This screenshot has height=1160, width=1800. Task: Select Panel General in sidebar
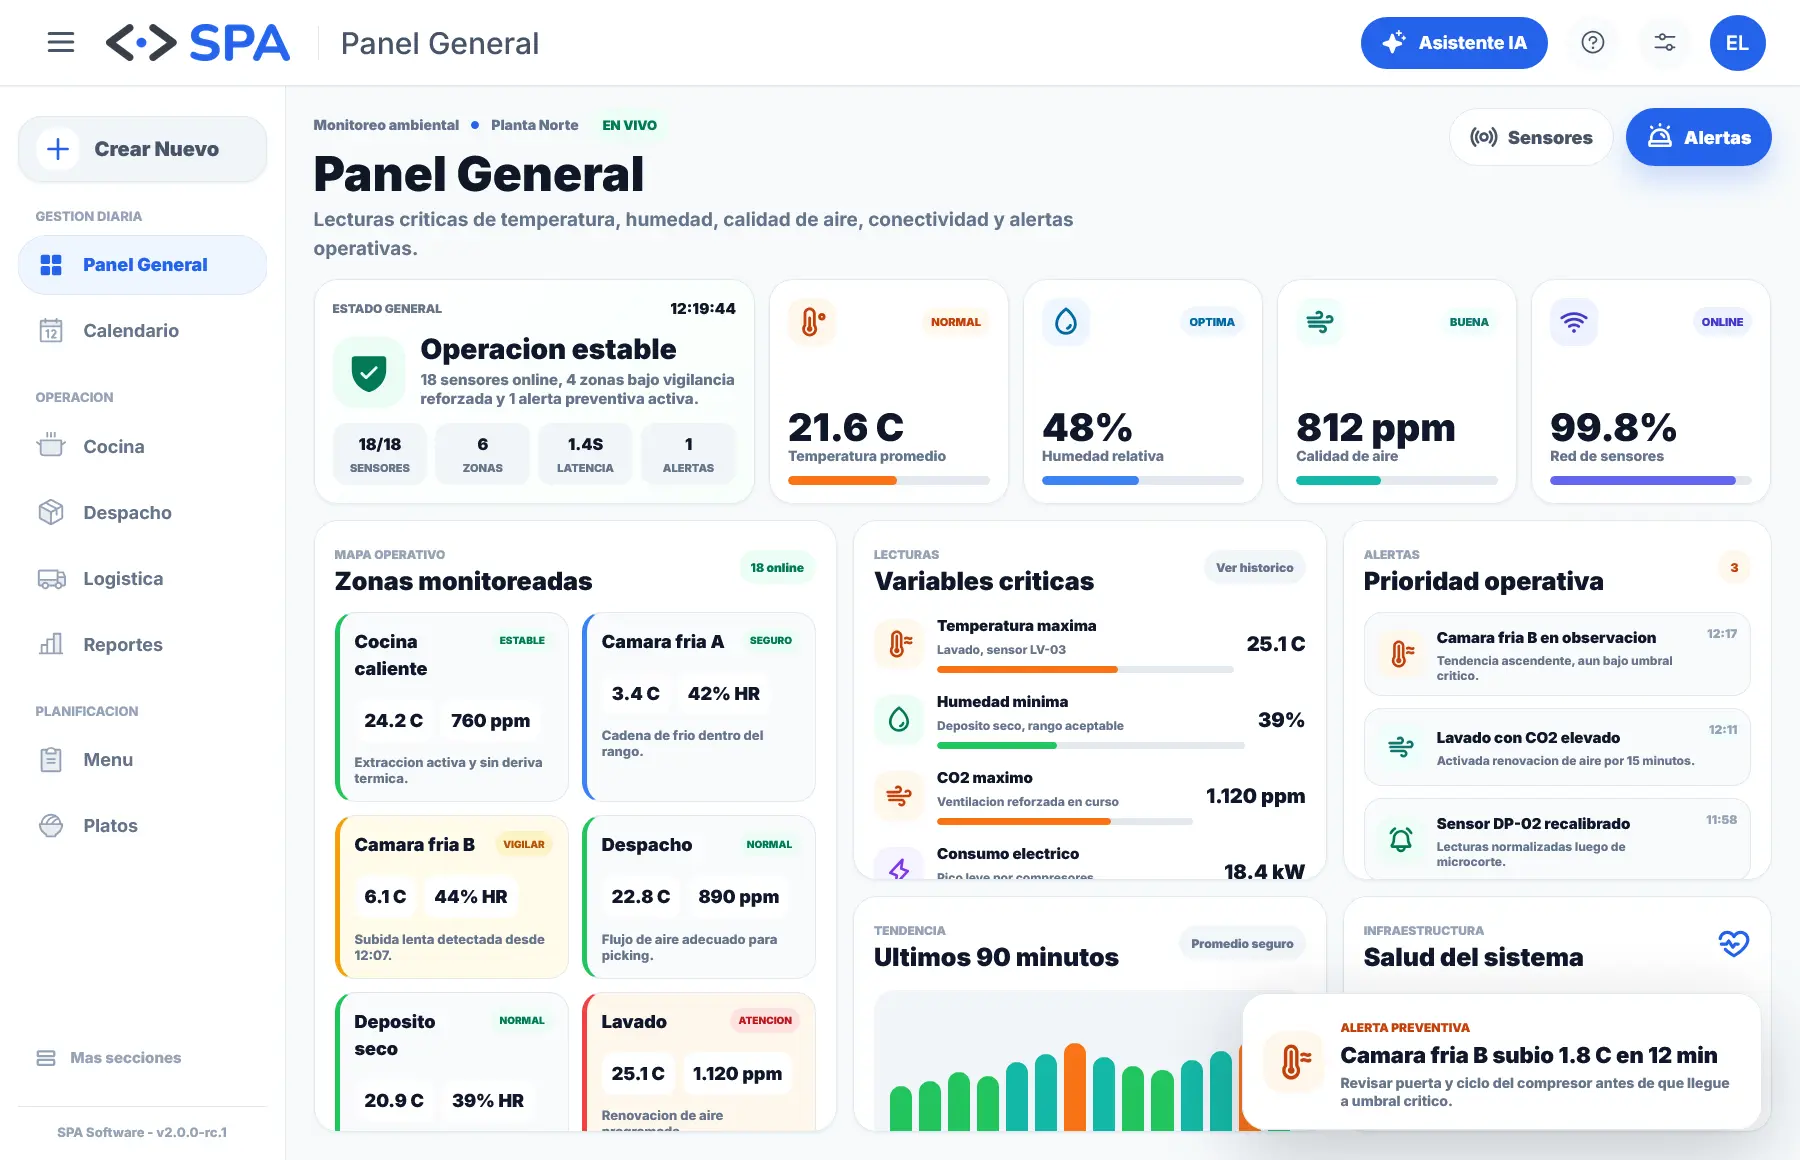[x=143, y=265]
